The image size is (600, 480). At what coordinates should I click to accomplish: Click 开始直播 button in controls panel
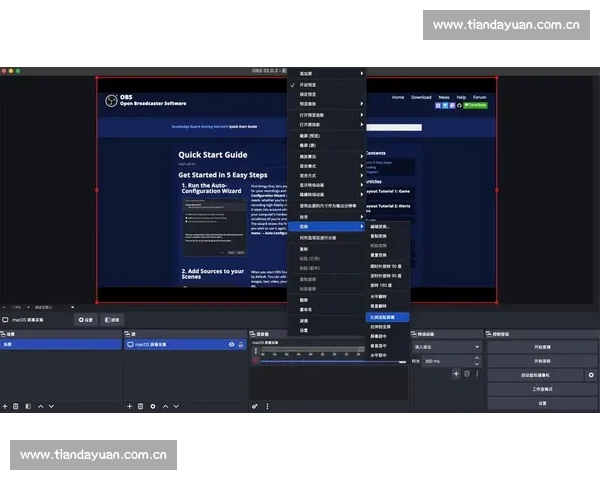click(x=542, y=347)
